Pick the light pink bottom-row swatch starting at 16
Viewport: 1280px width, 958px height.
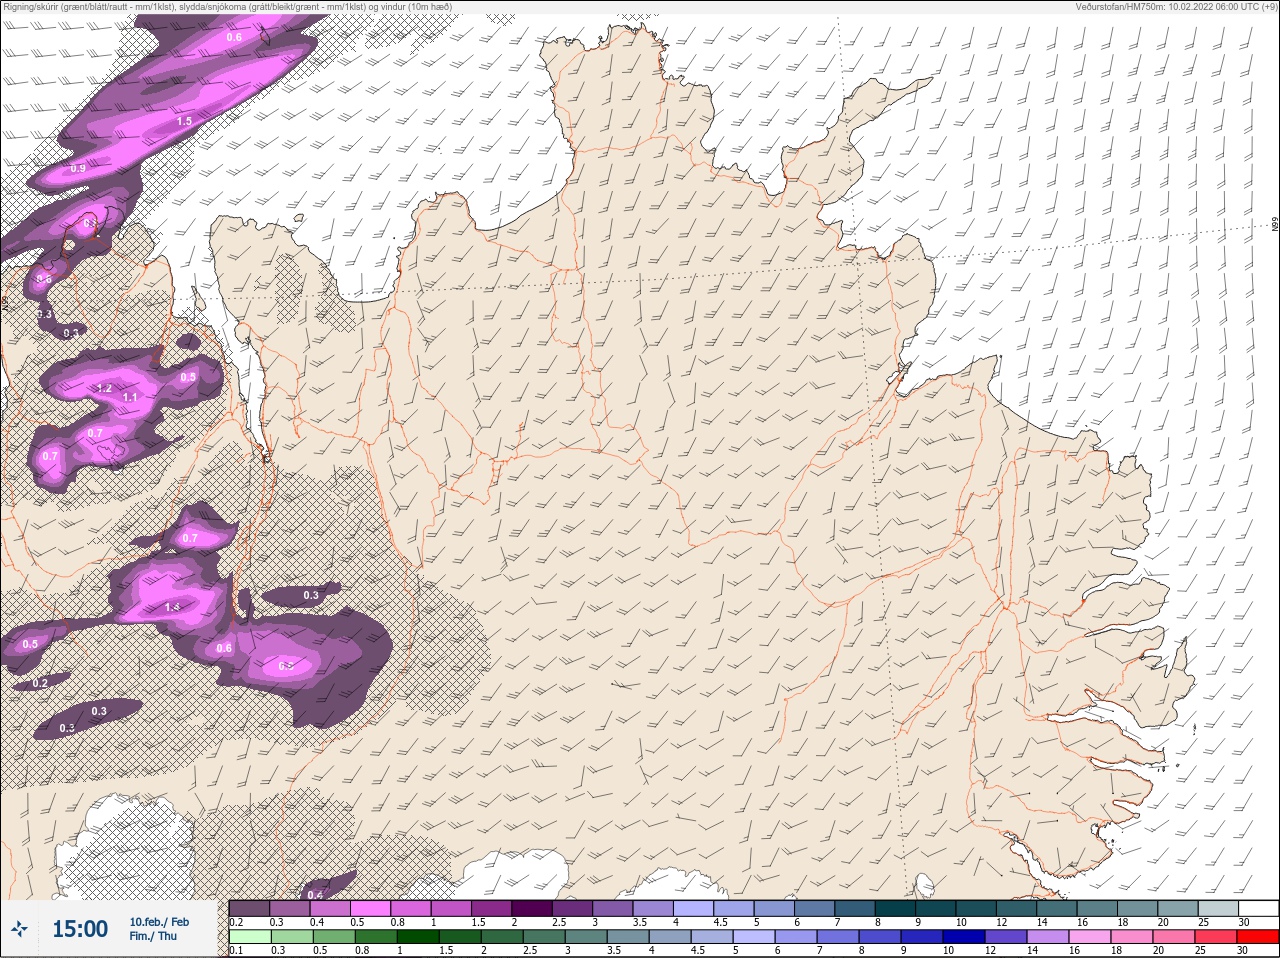click(1089, 937)
